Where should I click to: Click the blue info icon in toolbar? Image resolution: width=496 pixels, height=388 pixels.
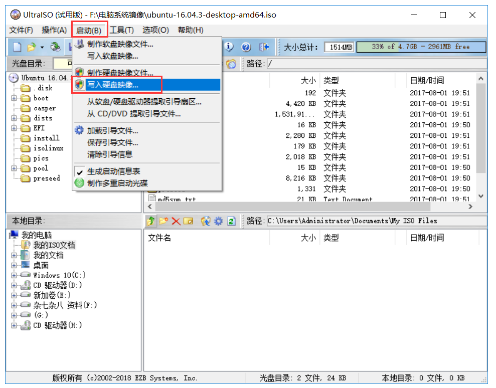tap(230, 47)
